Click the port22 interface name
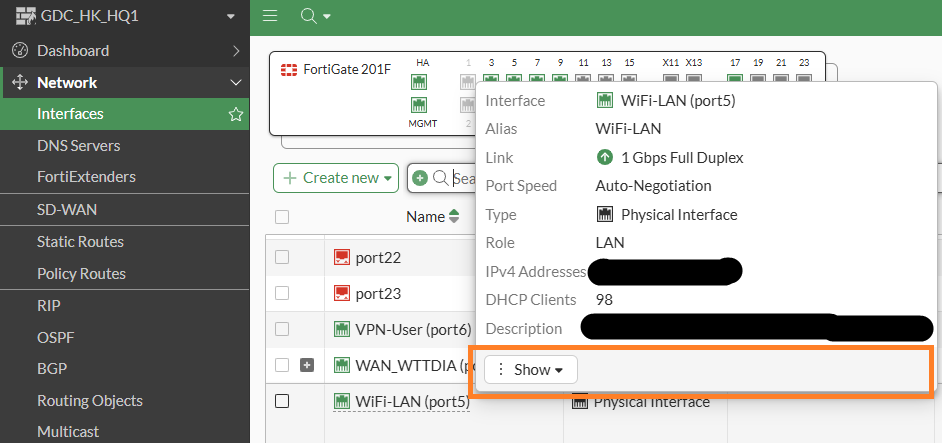Viewport: 942px width, 443px height. [378, 258]
